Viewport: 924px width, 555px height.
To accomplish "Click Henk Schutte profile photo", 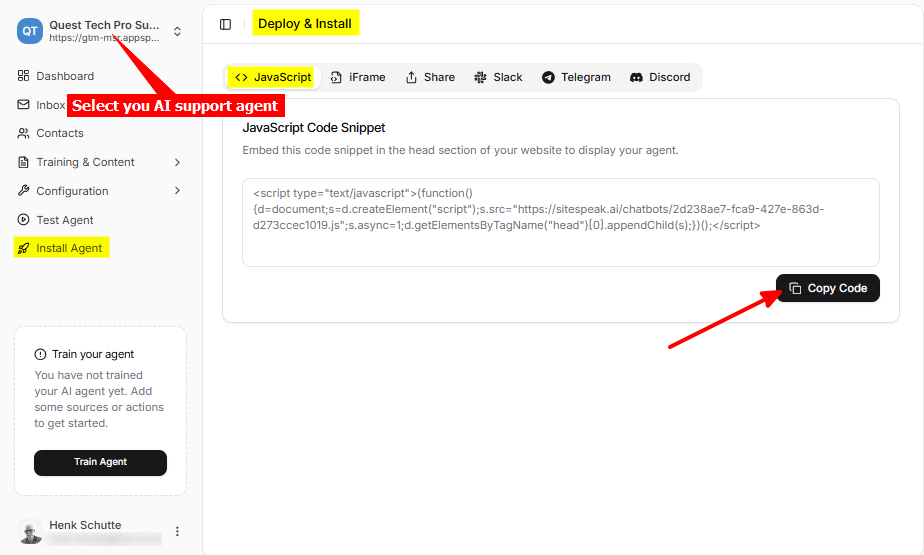I will pos(29,531).
